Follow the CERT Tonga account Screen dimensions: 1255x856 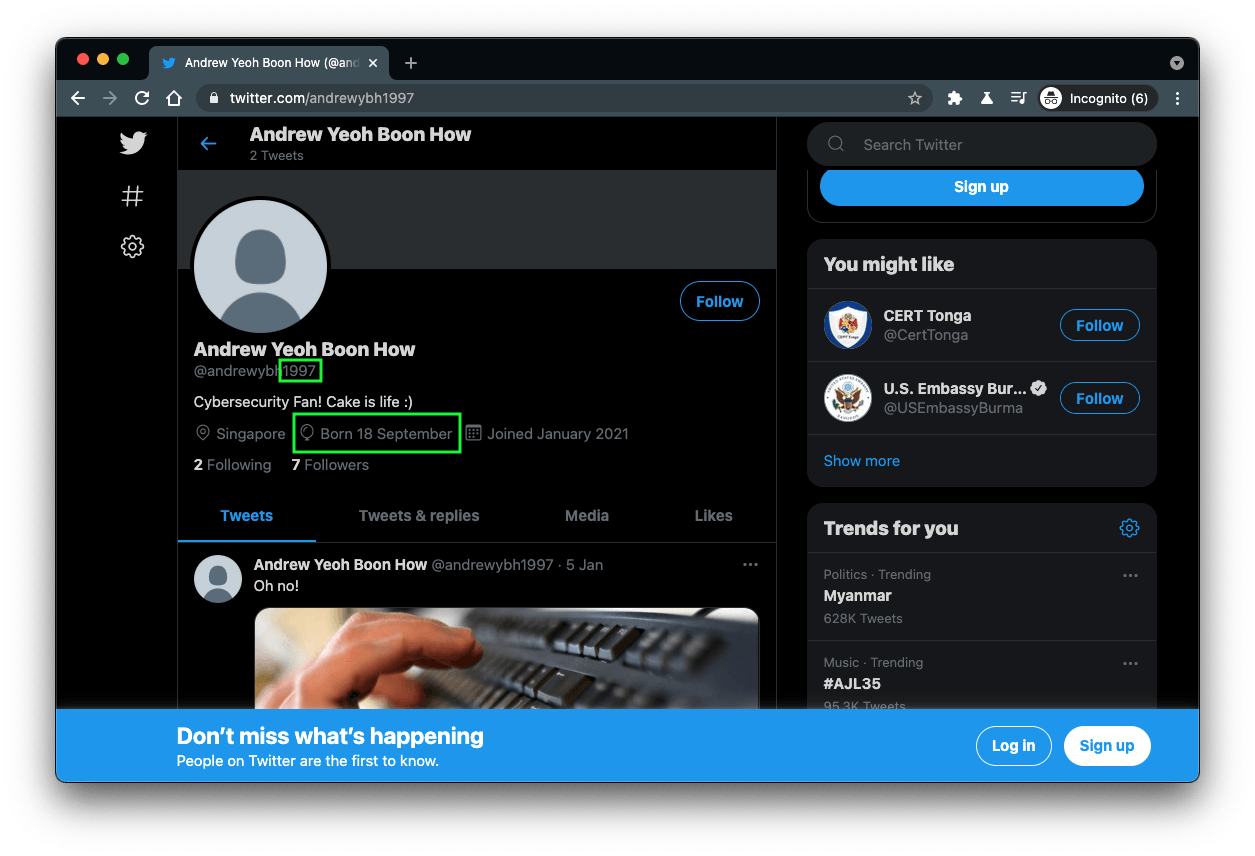click(1099, 325)
